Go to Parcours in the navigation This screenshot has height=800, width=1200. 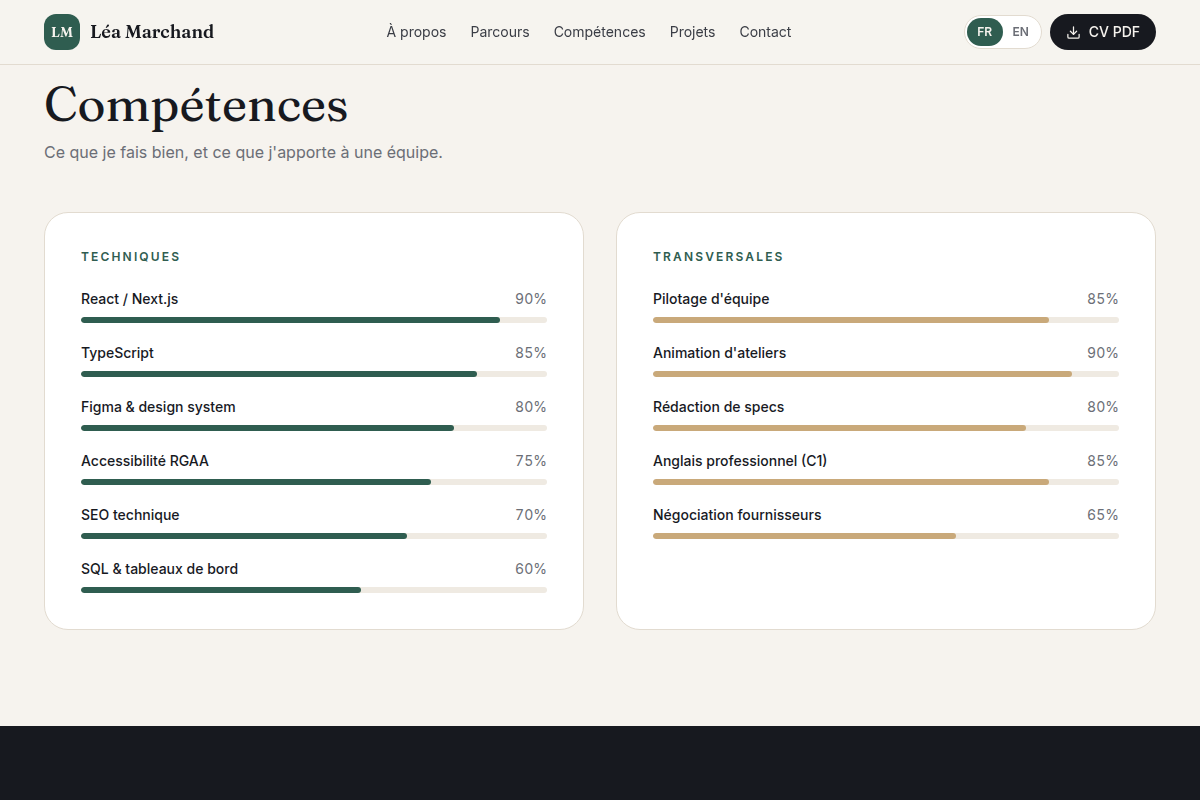coord(500,32)
